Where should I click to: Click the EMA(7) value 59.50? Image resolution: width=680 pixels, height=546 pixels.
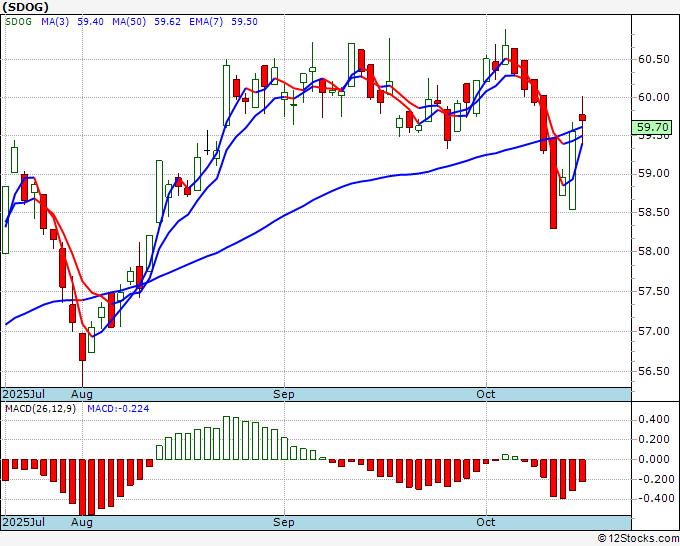244,22
